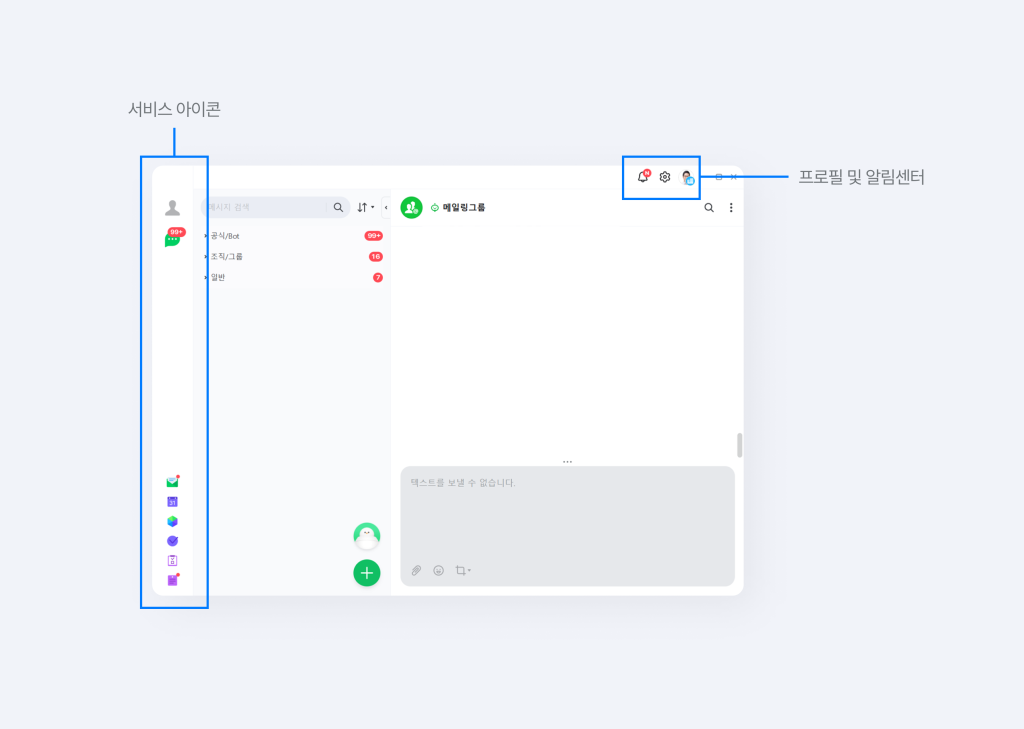Image resolution: width=1024 pixels, height=729 pixels.
Task: Open the screen capture crop dropdown
Action: [462, 570]
